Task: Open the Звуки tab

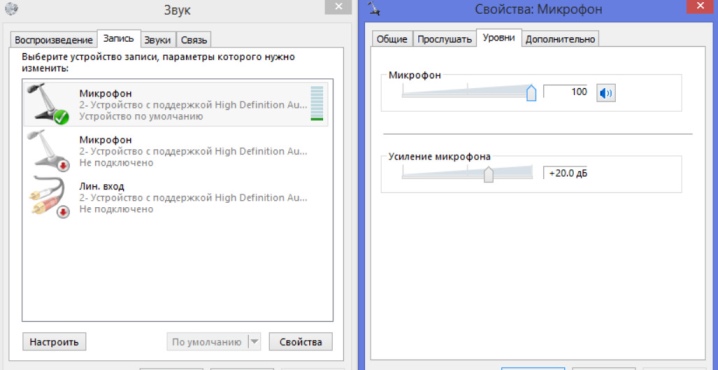Action: coord(158,40)
